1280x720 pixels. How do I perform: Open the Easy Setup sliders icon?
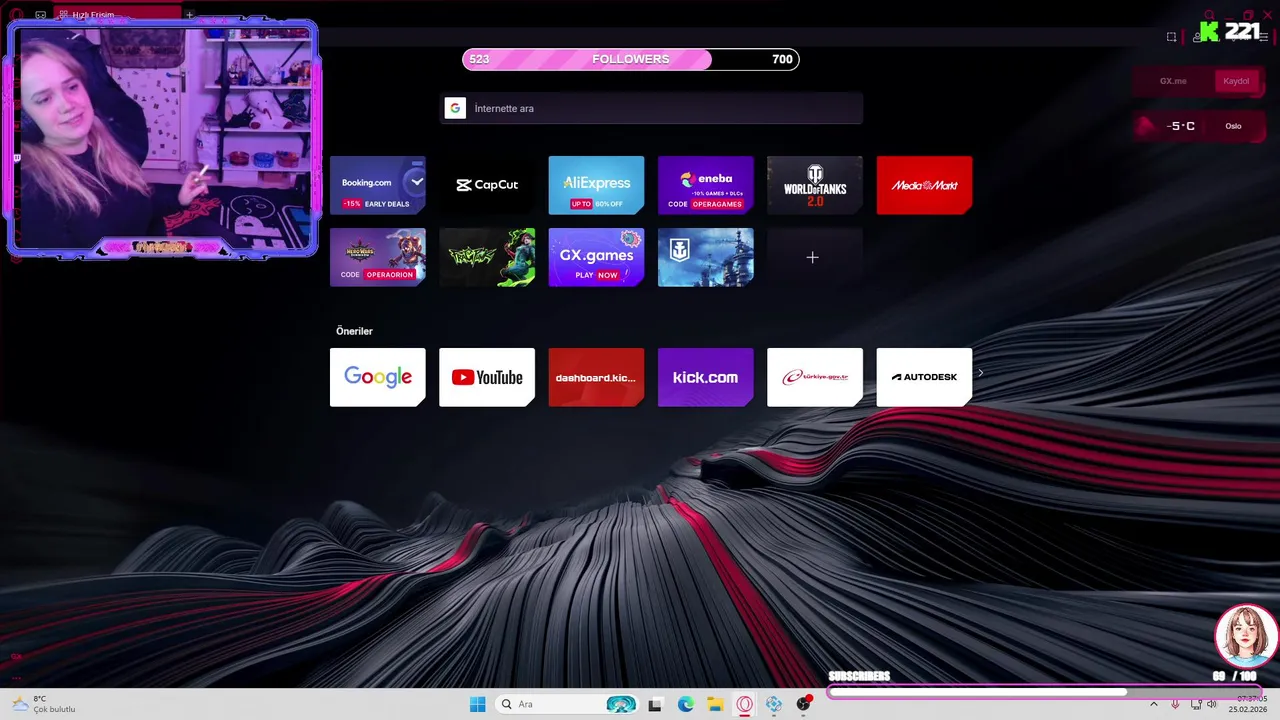tap(1264, 37)
